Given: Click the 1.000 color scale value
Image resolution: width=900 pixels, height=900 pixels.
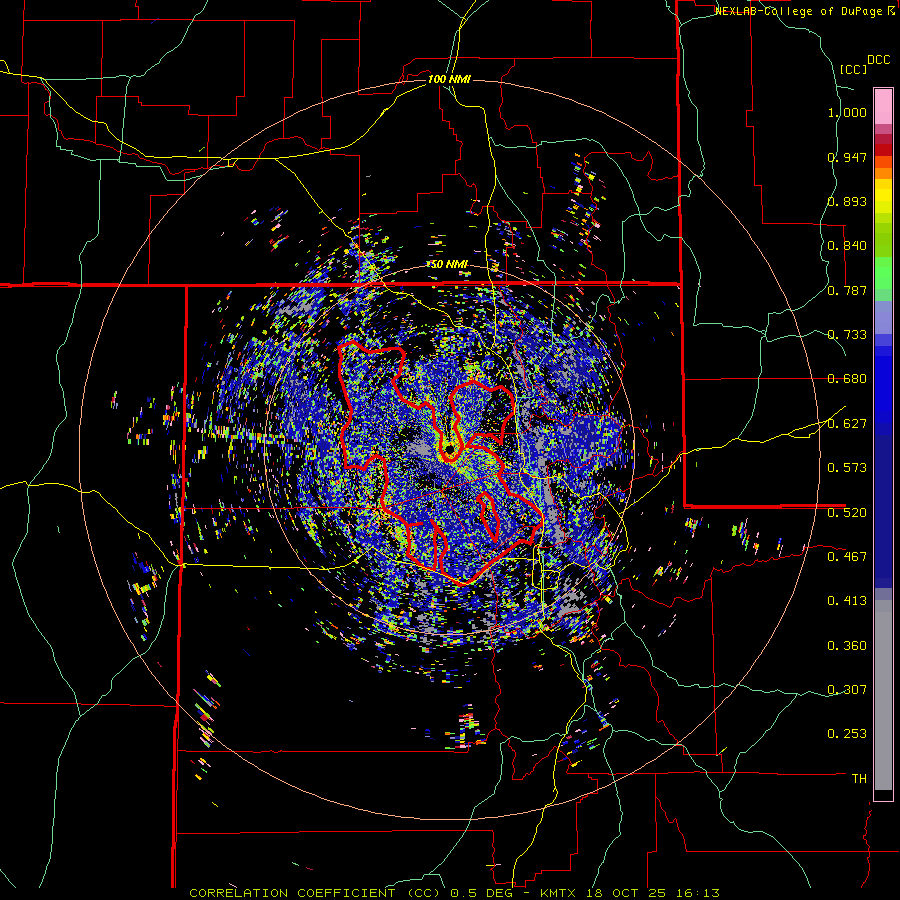Looking at the screenshot, I should [x=847, y=112].
